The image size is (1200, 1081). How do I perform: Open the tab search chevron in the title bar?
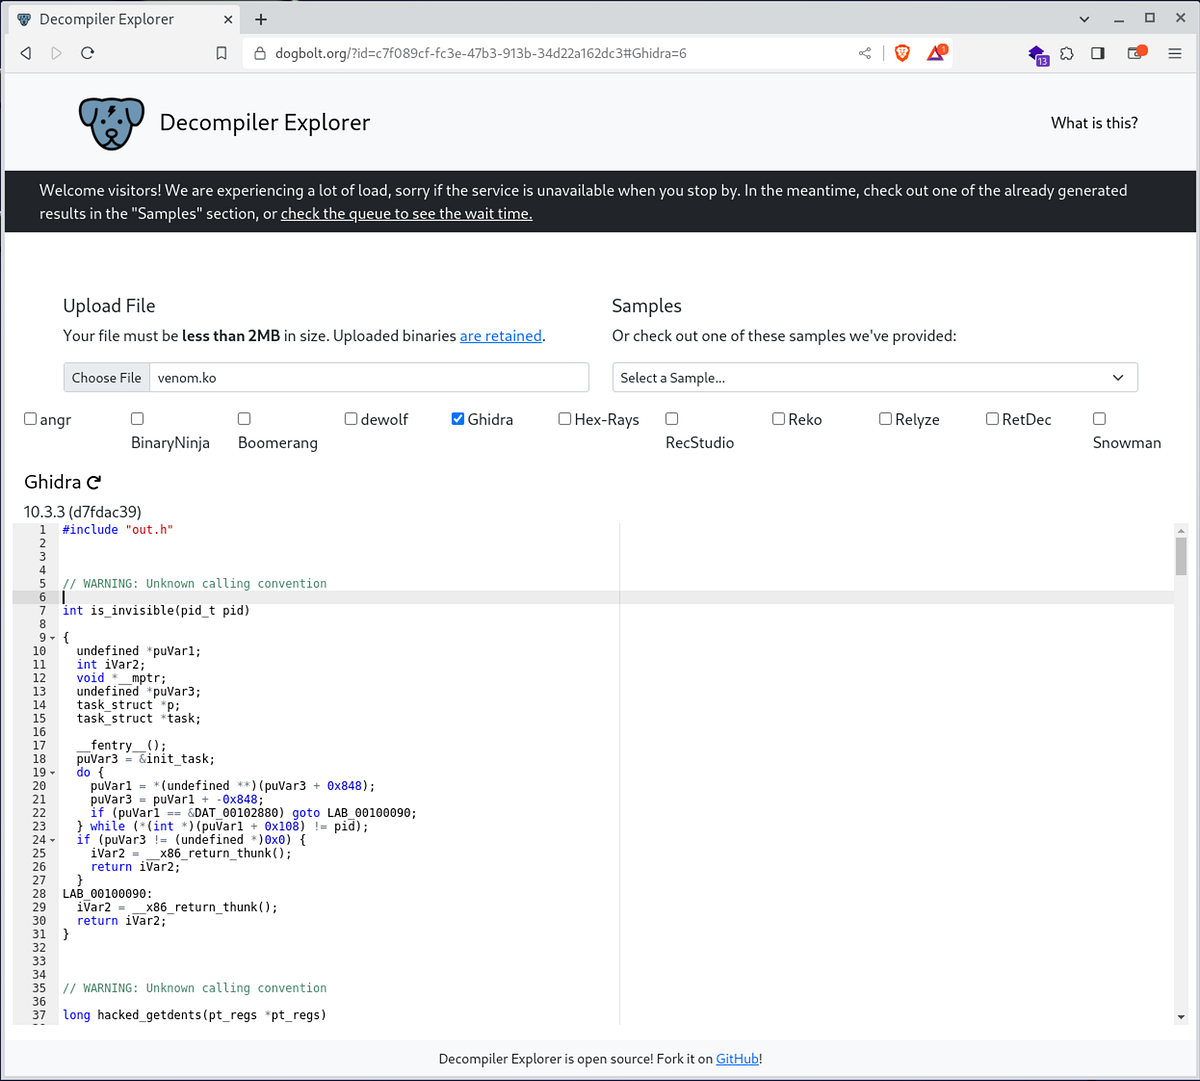[x=1085, y=19]
